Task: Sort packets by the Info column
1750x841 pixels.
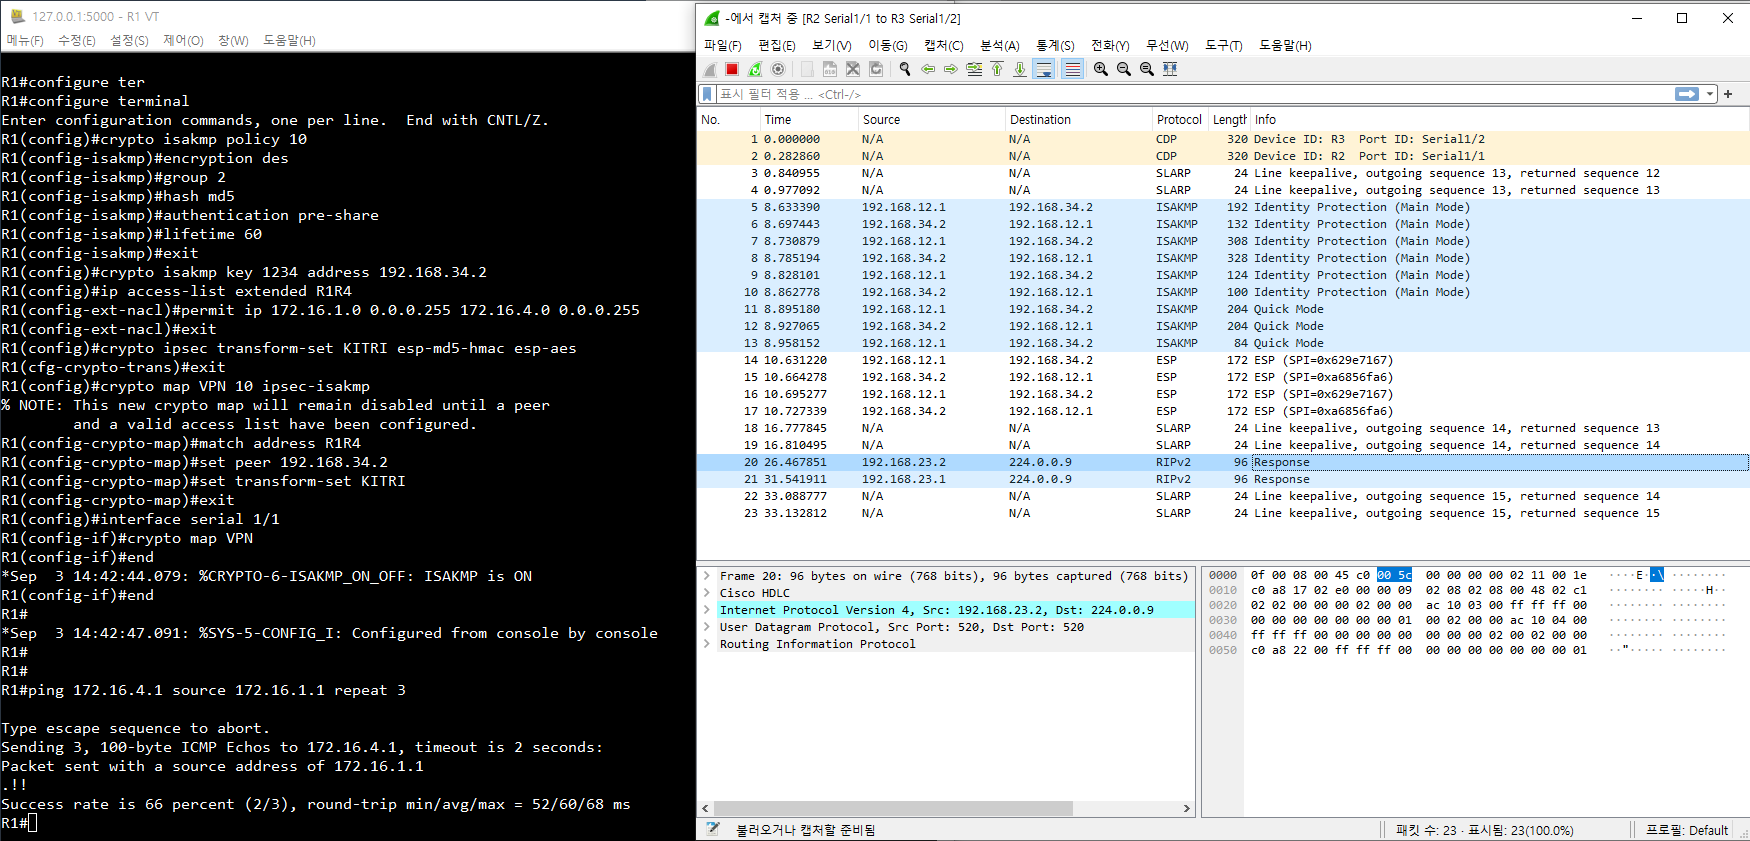Action: [x=1499, y=119]
